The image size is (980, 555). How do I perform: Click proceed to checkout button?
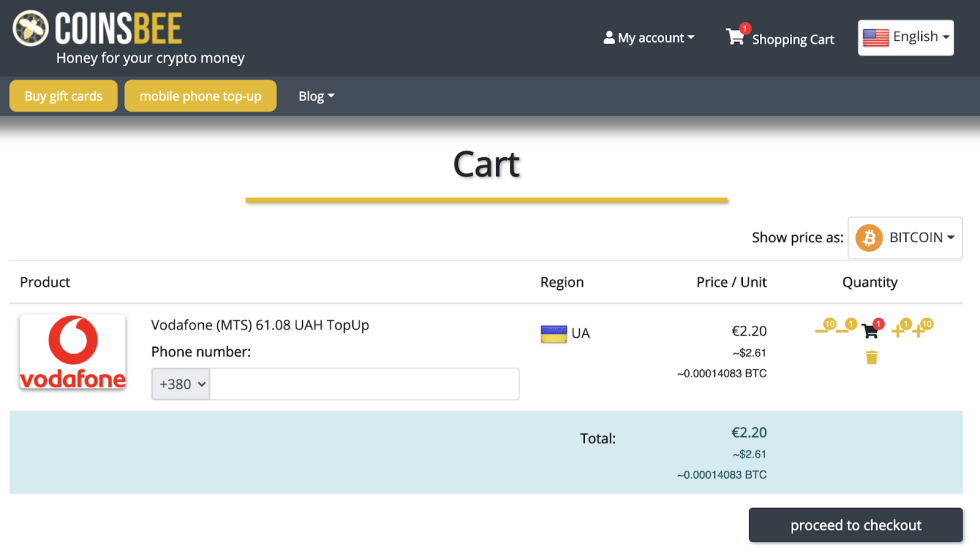point(856,525)
